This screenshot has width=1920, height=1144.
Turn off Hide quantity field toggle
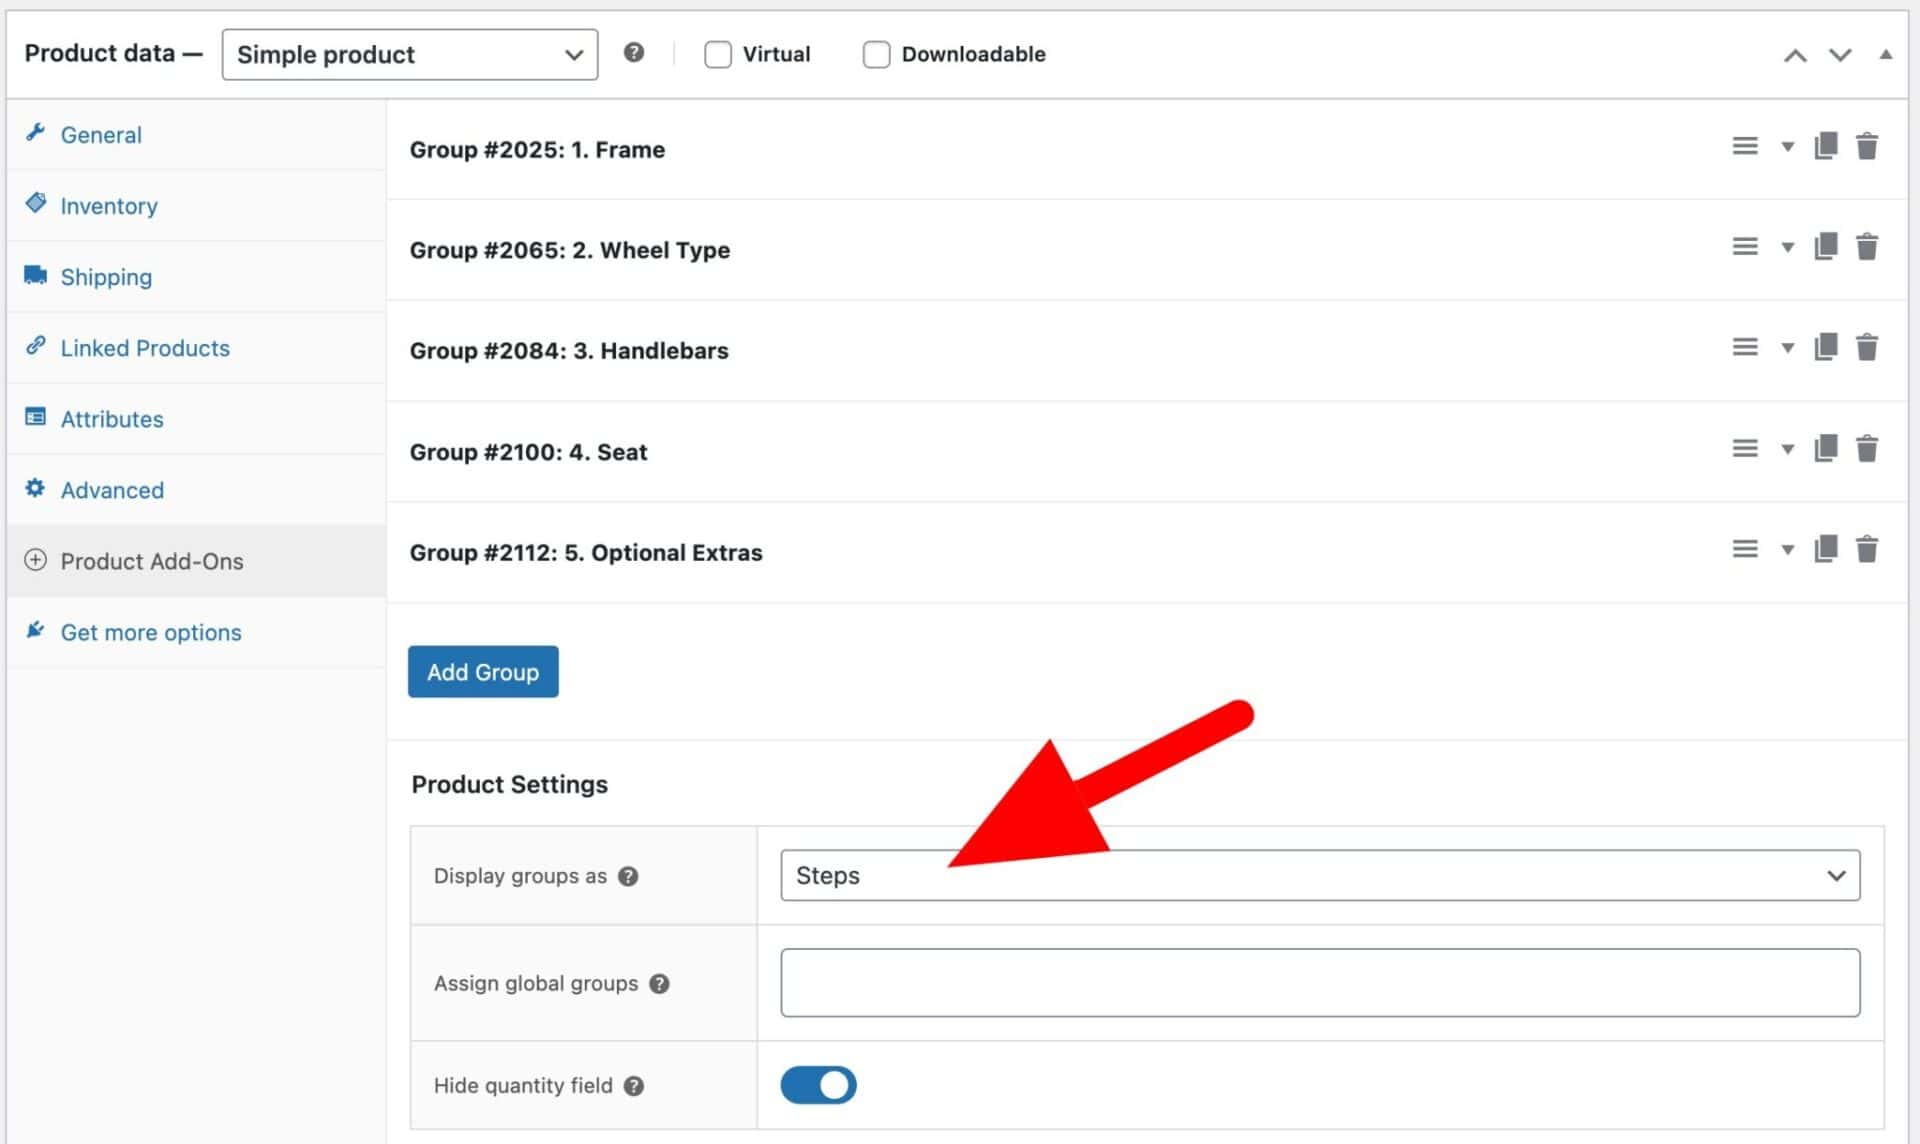pyautogui.click(x=818, y=1085)
